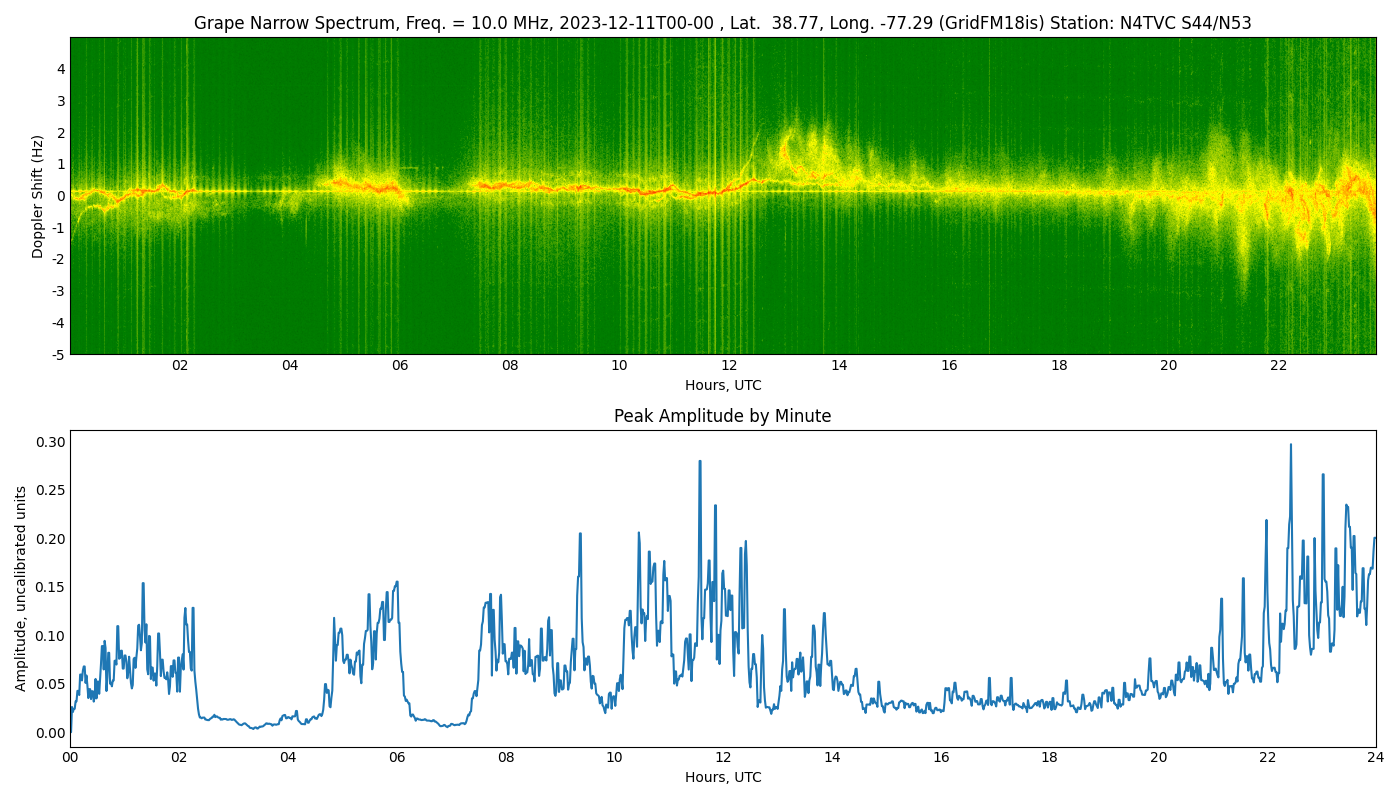Click the 22 hour tick of spectrum plot
1400x800 pixels.
tap(1279, 365)
